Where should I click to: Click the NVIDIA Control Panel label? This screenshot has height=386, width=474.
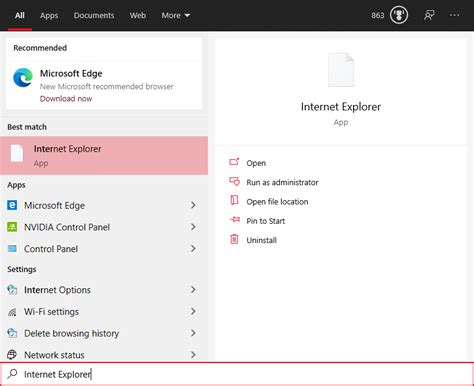point(67,227)
